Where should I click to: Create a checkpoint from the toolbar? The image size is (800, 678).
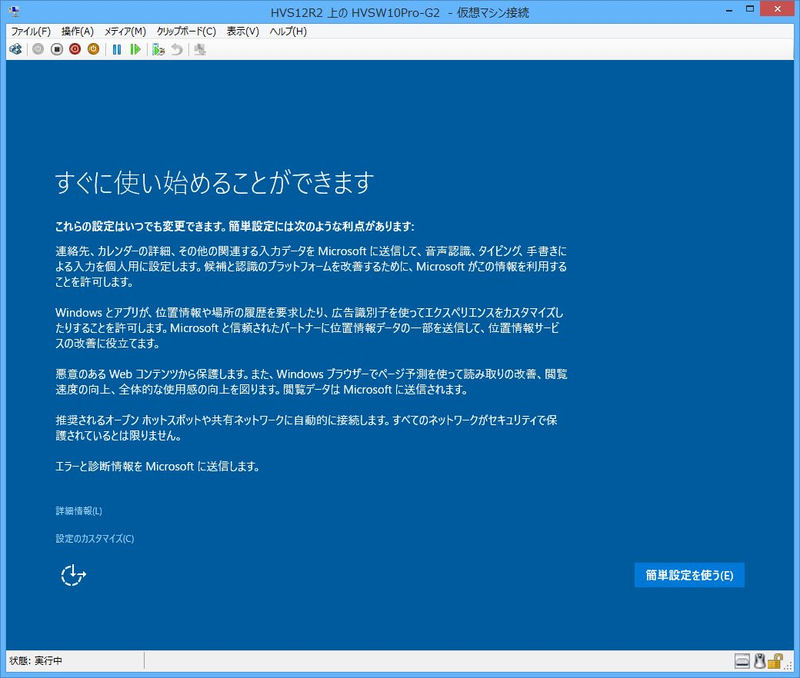point(158,49)
